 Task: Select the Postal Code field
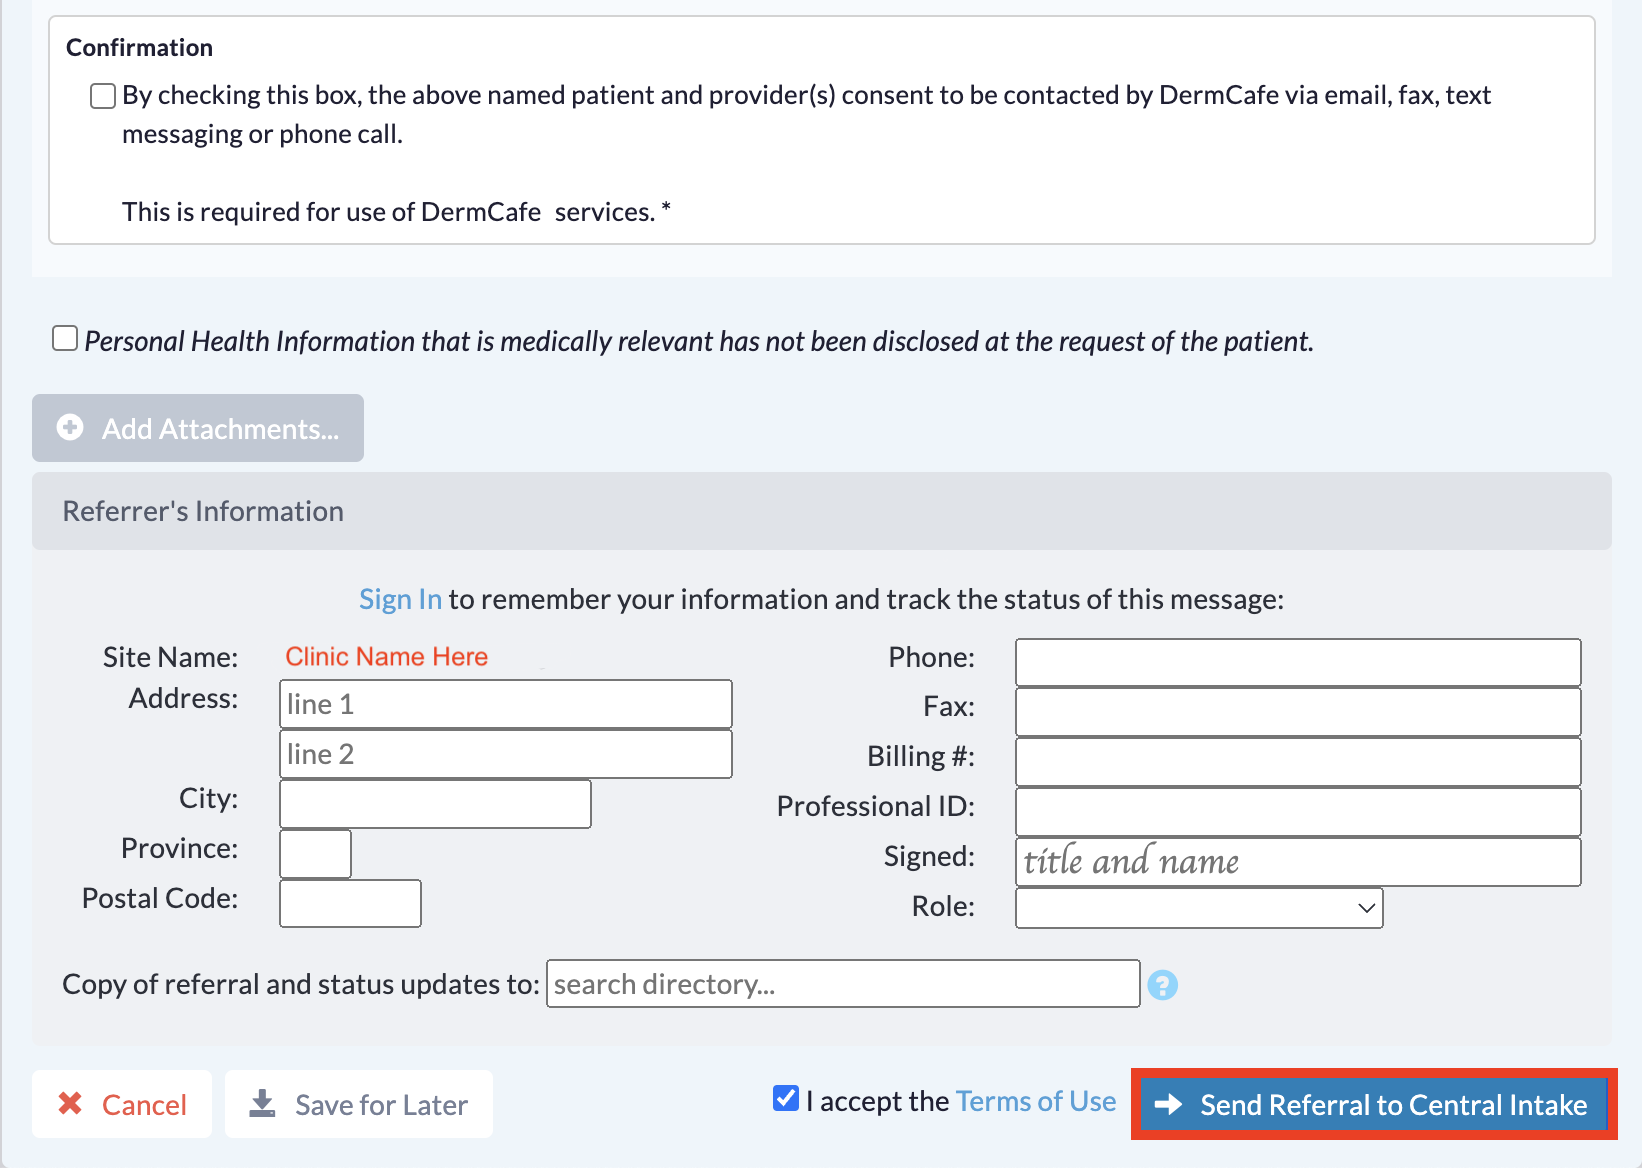point(350,904)
